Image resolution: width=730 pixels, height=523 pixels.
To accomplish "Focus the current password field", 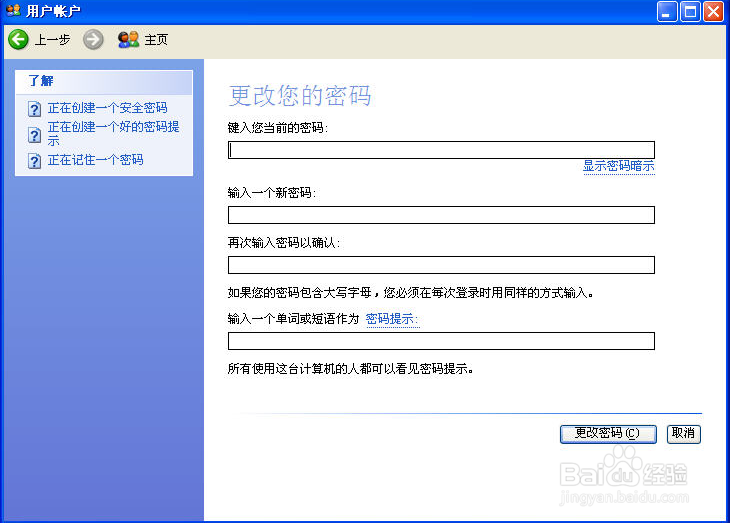I will coord(441,150).
